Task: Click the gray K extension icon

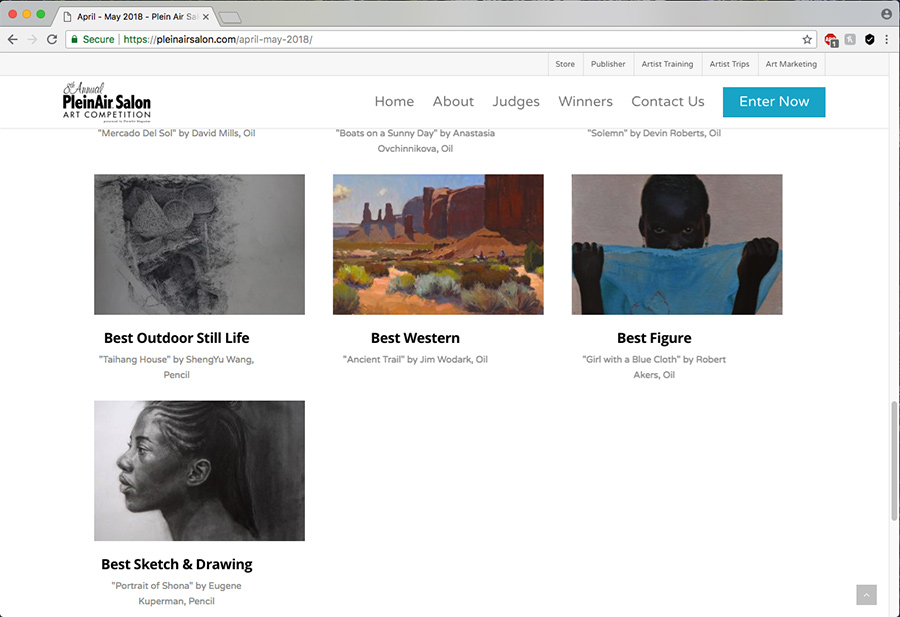Action: (850, 40)
